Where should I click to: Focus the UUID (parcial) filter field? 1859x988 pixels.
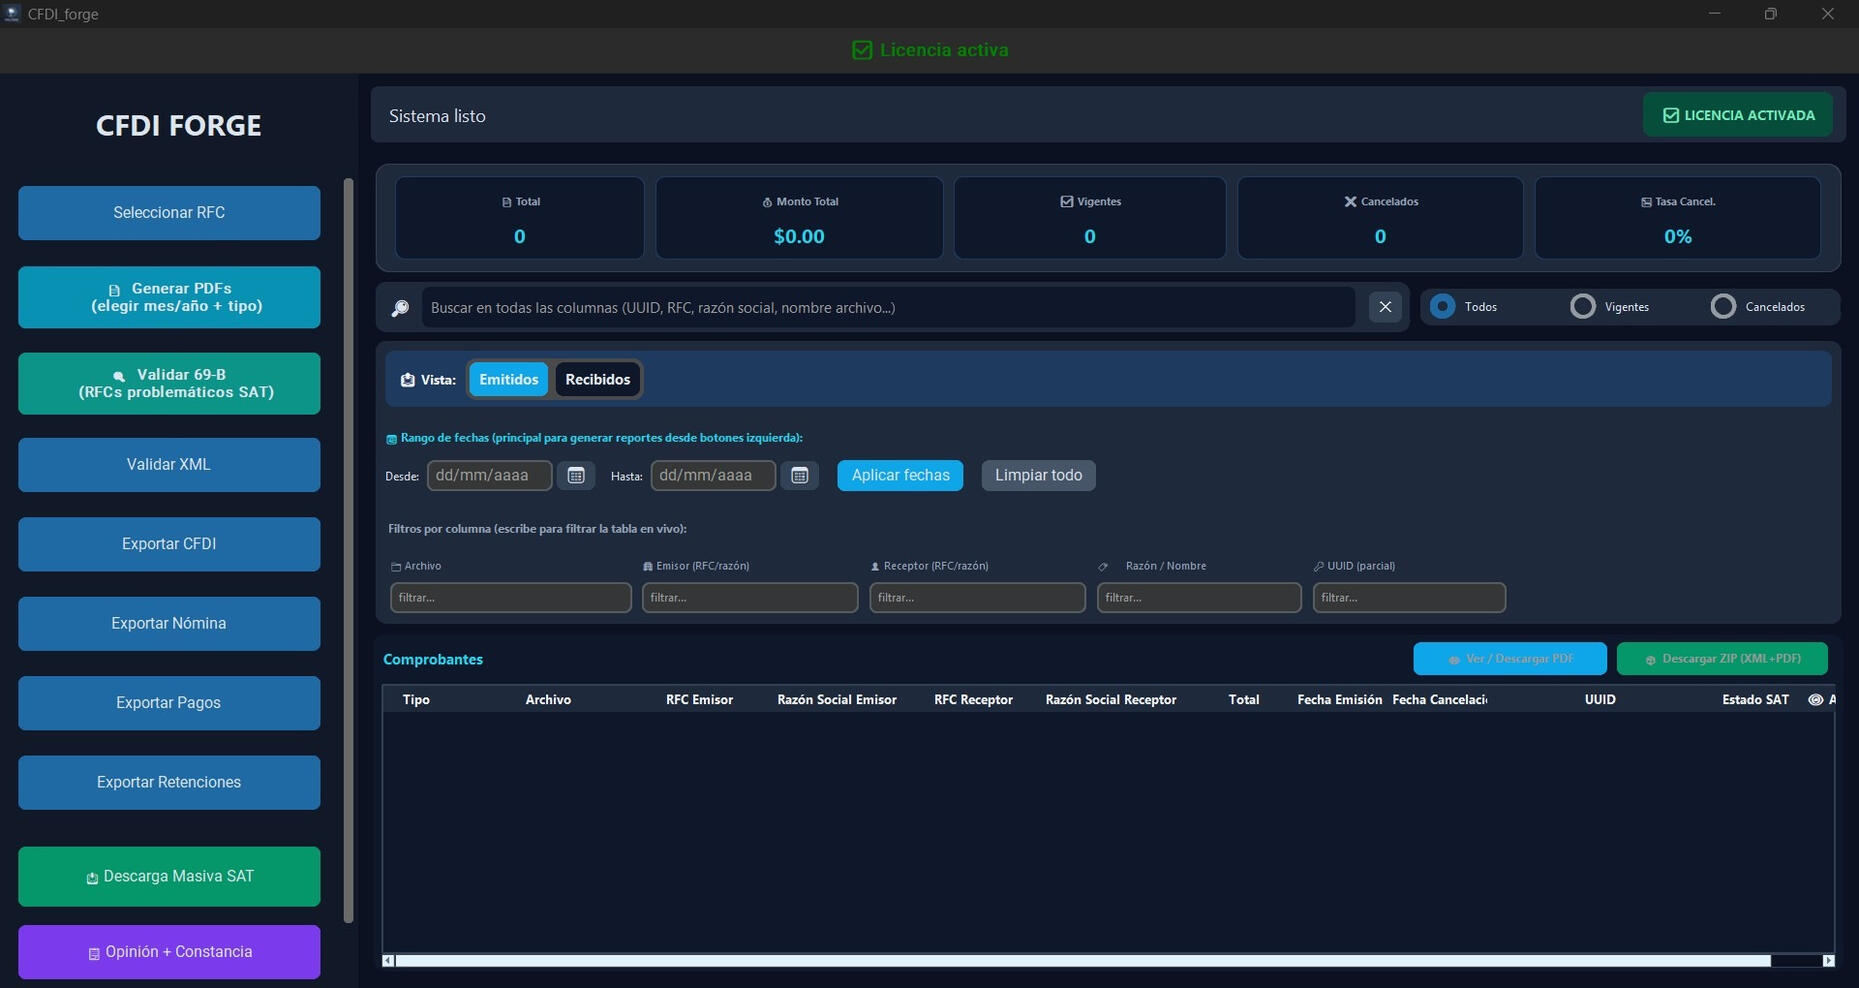point(1409,597)
